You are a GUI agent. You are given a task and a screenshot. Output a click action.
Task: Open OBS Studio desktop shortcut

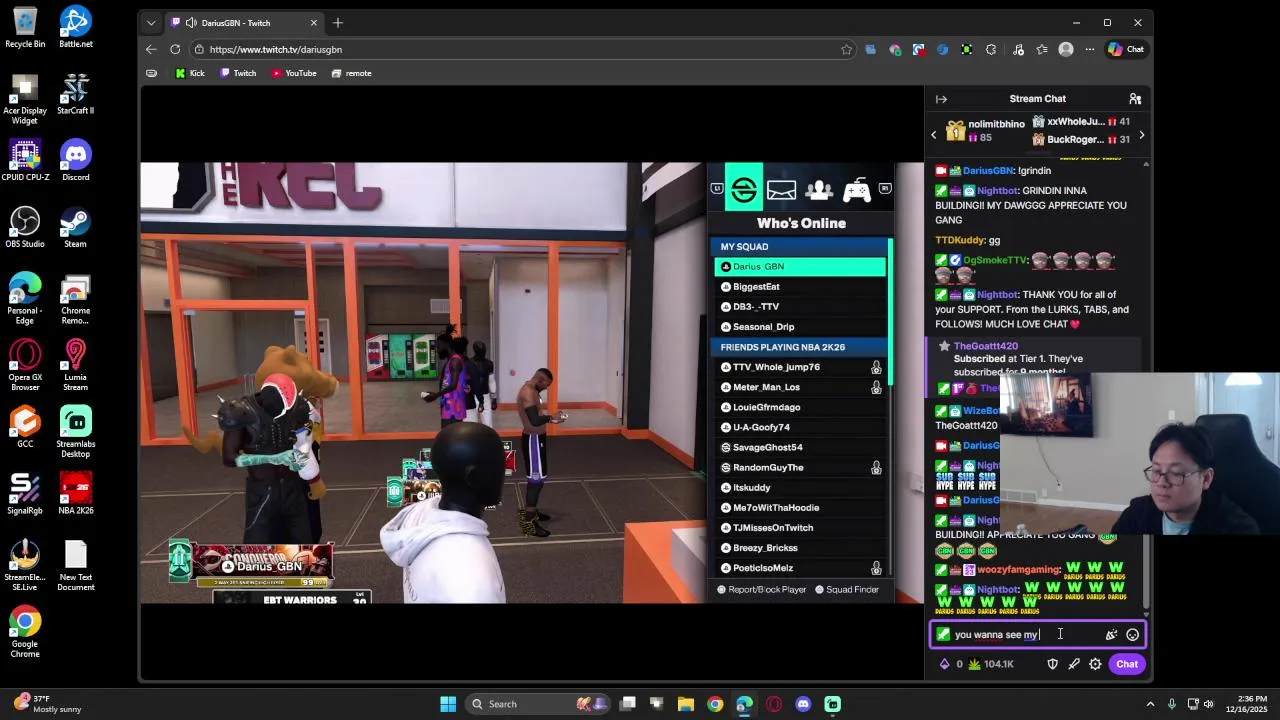pos(25,227)
